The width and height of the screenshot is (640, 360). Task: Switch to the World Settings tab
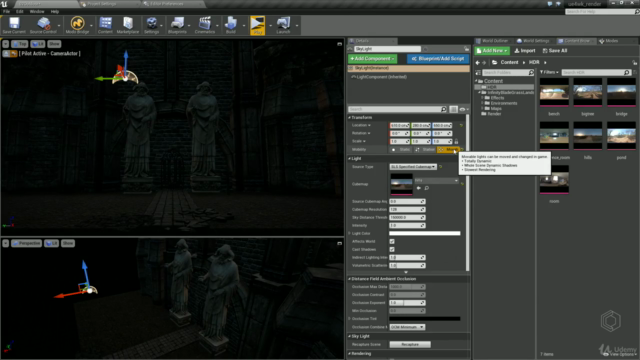533,41
